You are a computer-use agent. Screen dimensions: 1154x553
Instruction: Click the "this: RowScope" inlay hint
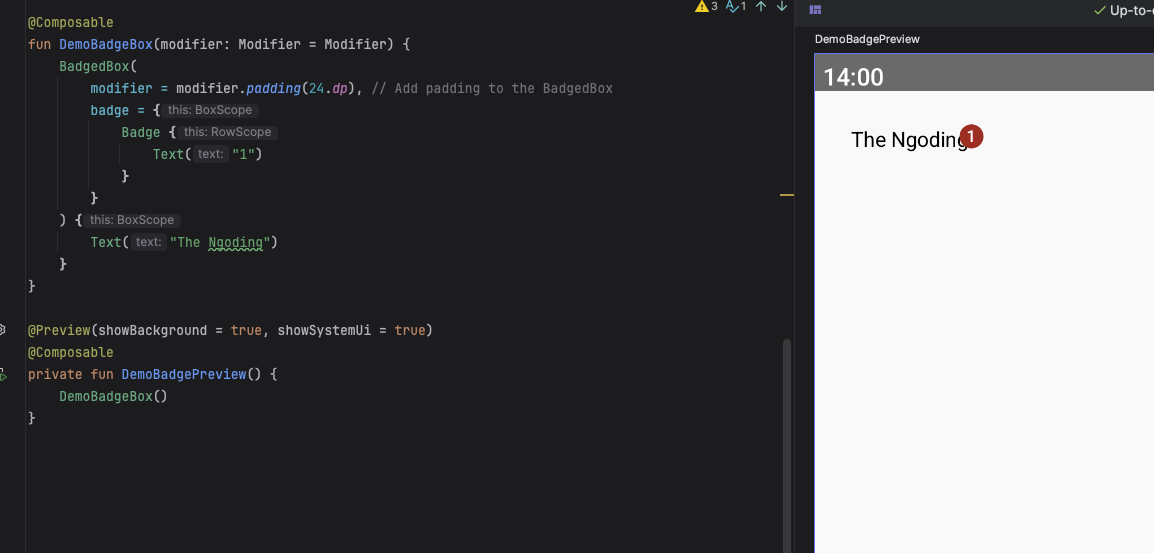227,132
